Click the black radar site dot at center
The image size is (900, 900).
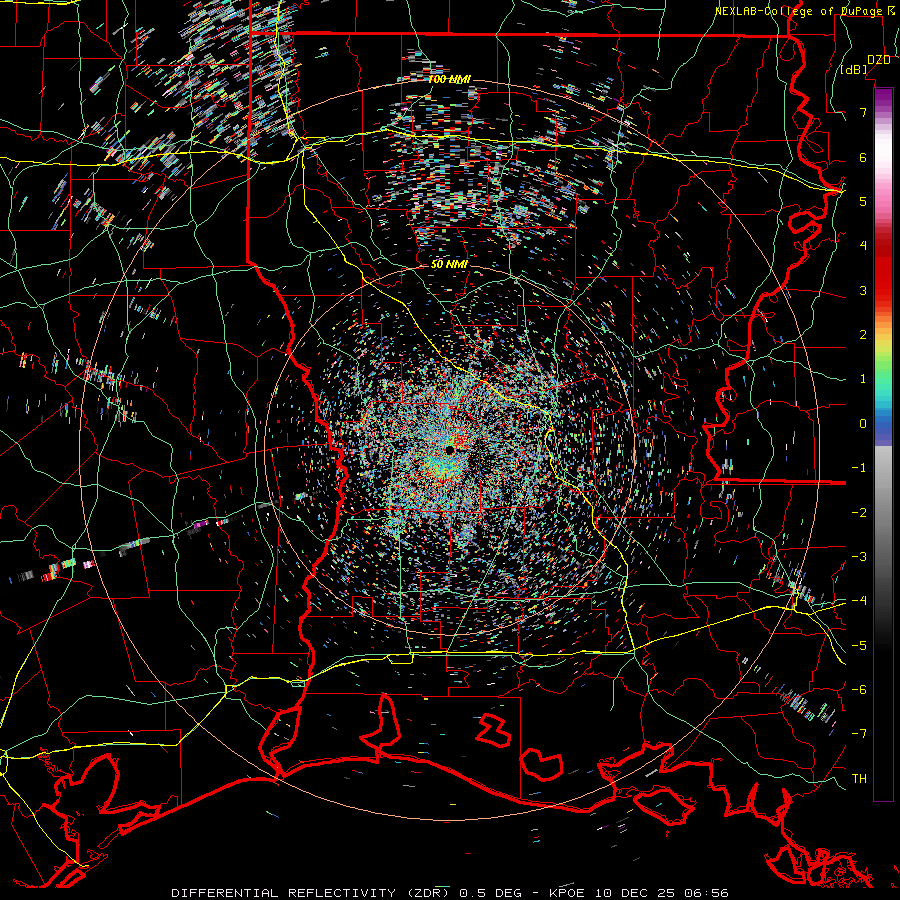[x=450, y=450]
